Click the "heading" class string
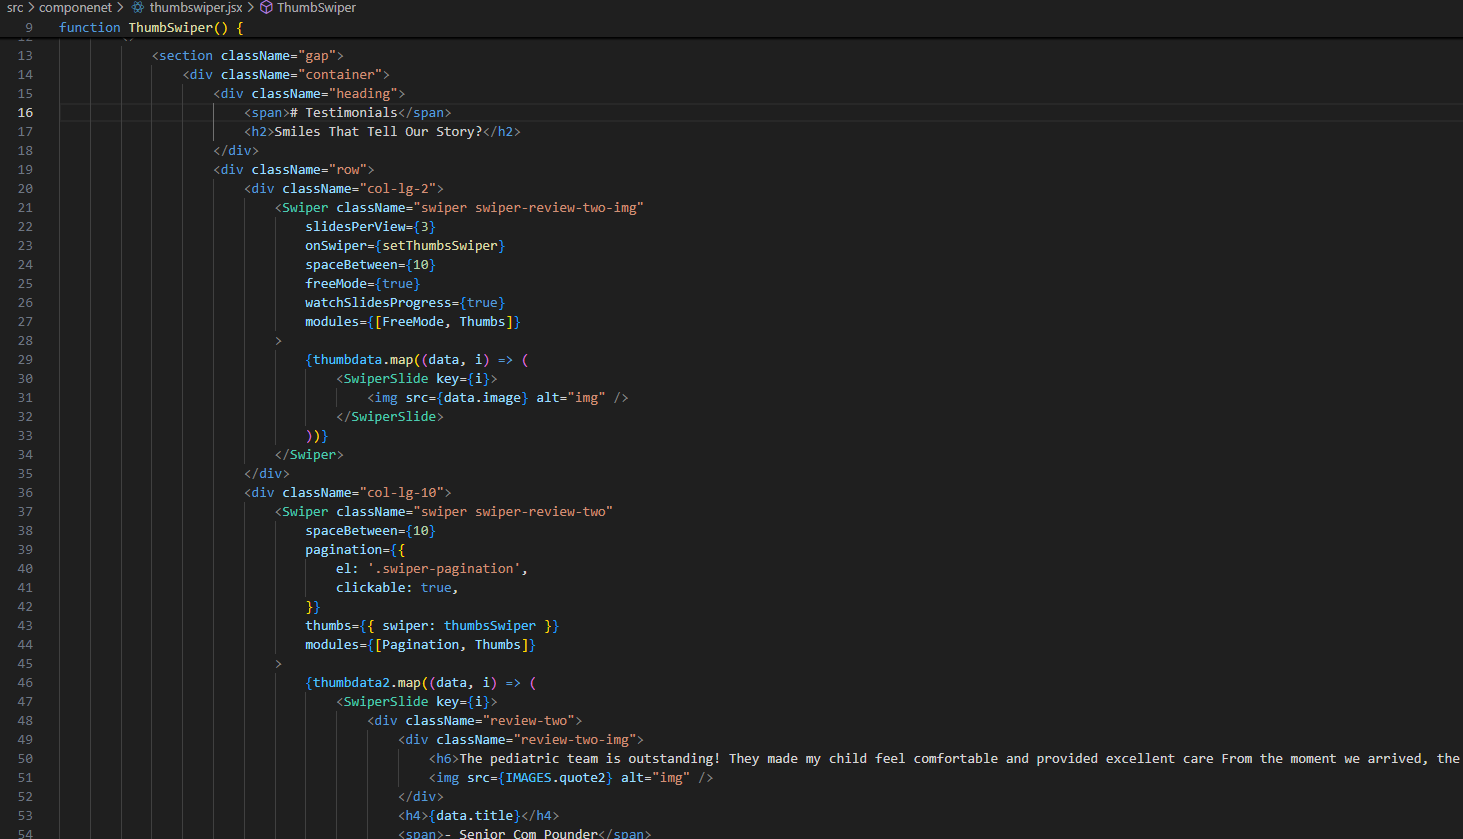Viewport: 1463px width, 839px height. 363,93
